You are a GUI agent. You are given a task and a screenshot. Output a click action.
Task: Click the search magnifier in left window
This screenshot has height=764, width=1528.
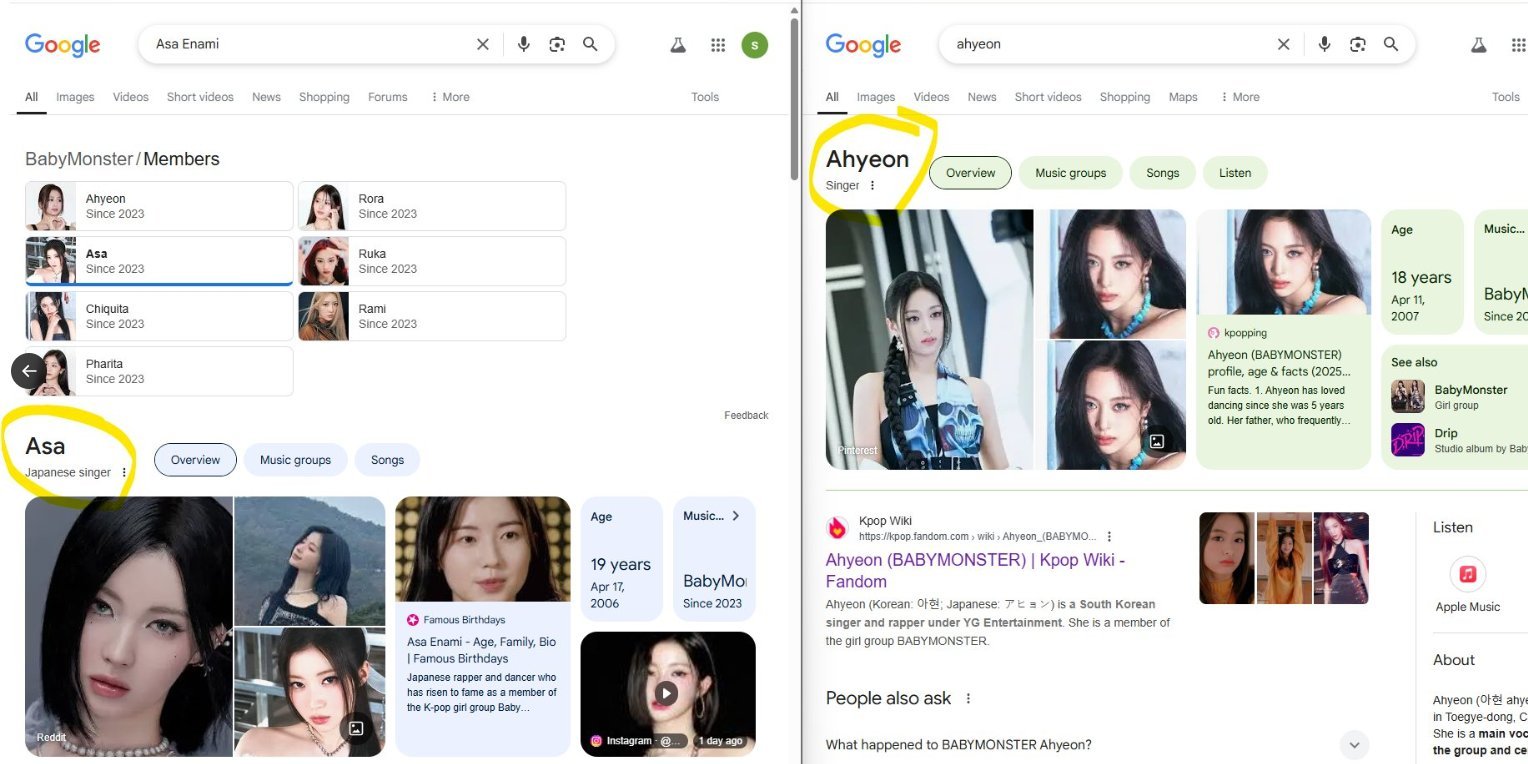(x=590, y=44)
